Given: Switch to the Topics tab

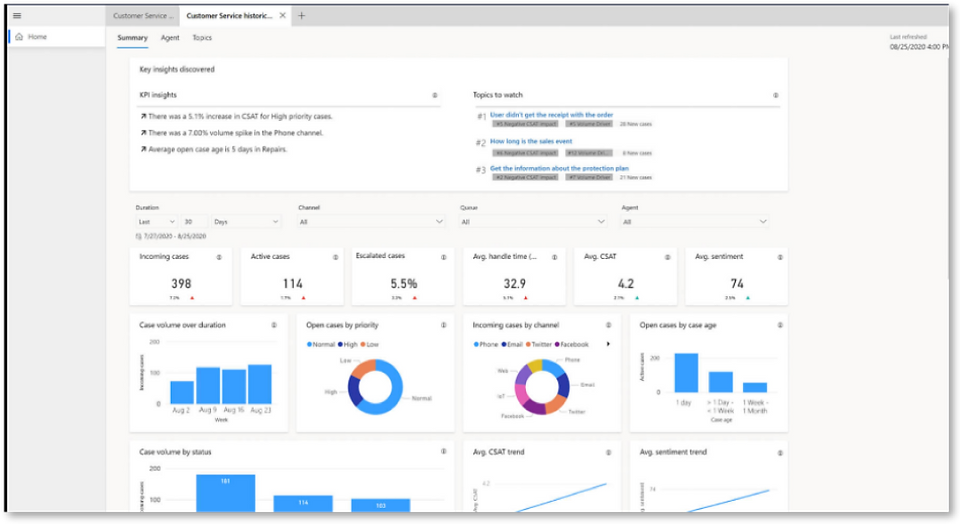Looking at the screenshot, I should coord(202,38).
